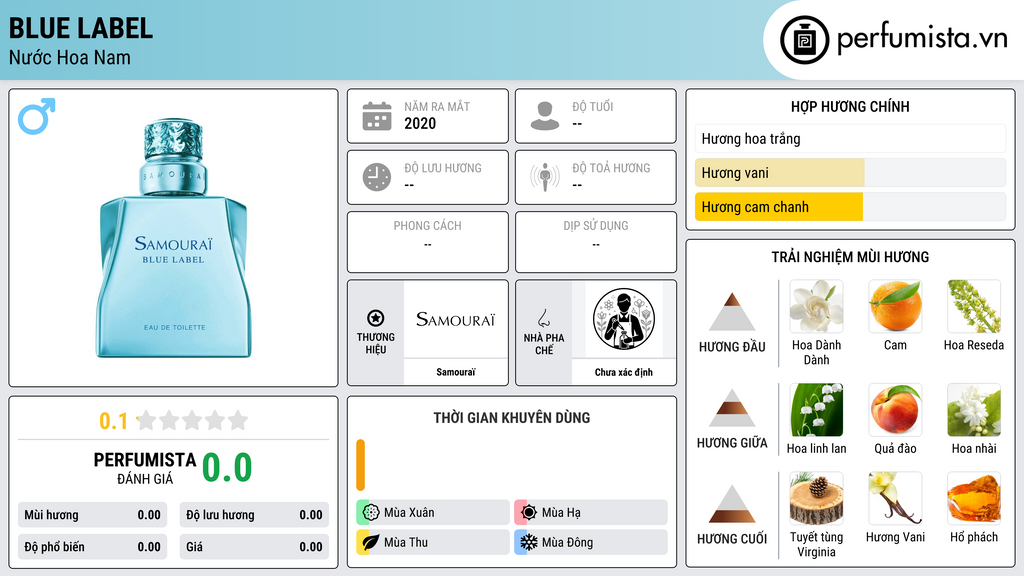This screenshot has height=576, width=1024.
Task: Open the perfumista.vn site name
Action: pos(922,38)
